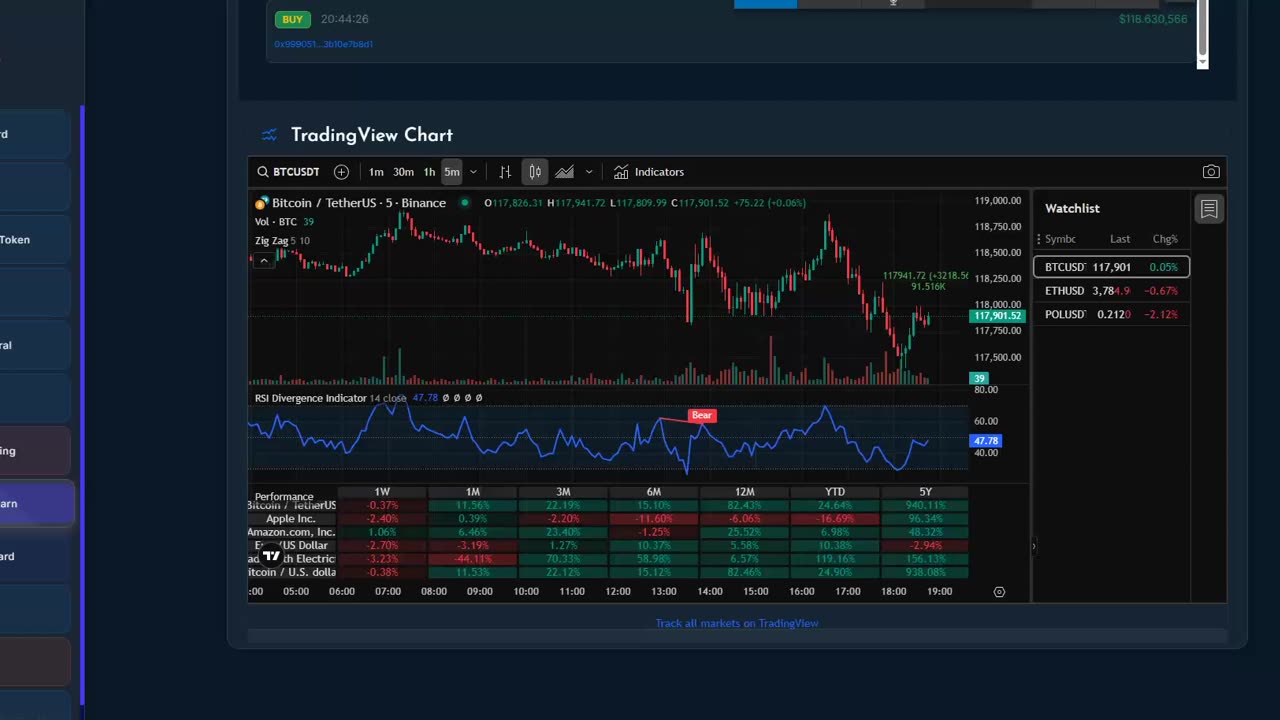Toggle the Watchlist panel icon
1280x720 pixels.
click(x=1209, y=209)
